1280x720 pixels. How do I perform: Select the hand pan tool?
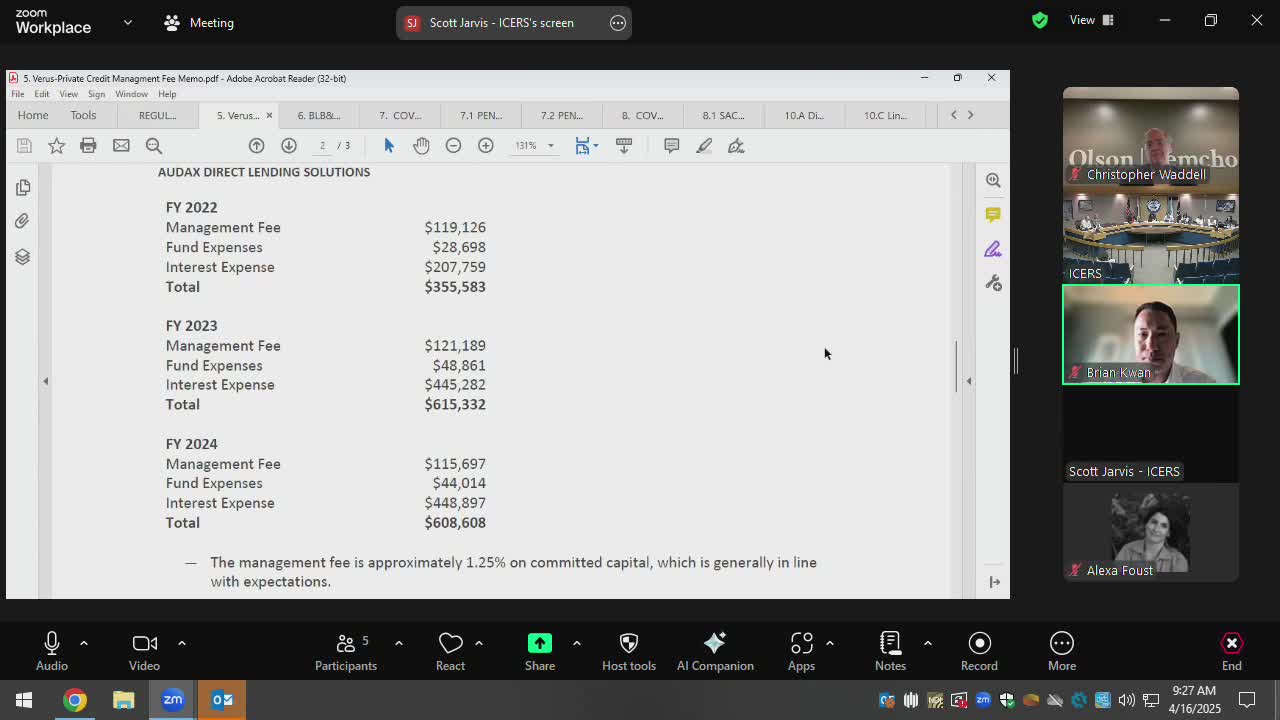(421, 146)
